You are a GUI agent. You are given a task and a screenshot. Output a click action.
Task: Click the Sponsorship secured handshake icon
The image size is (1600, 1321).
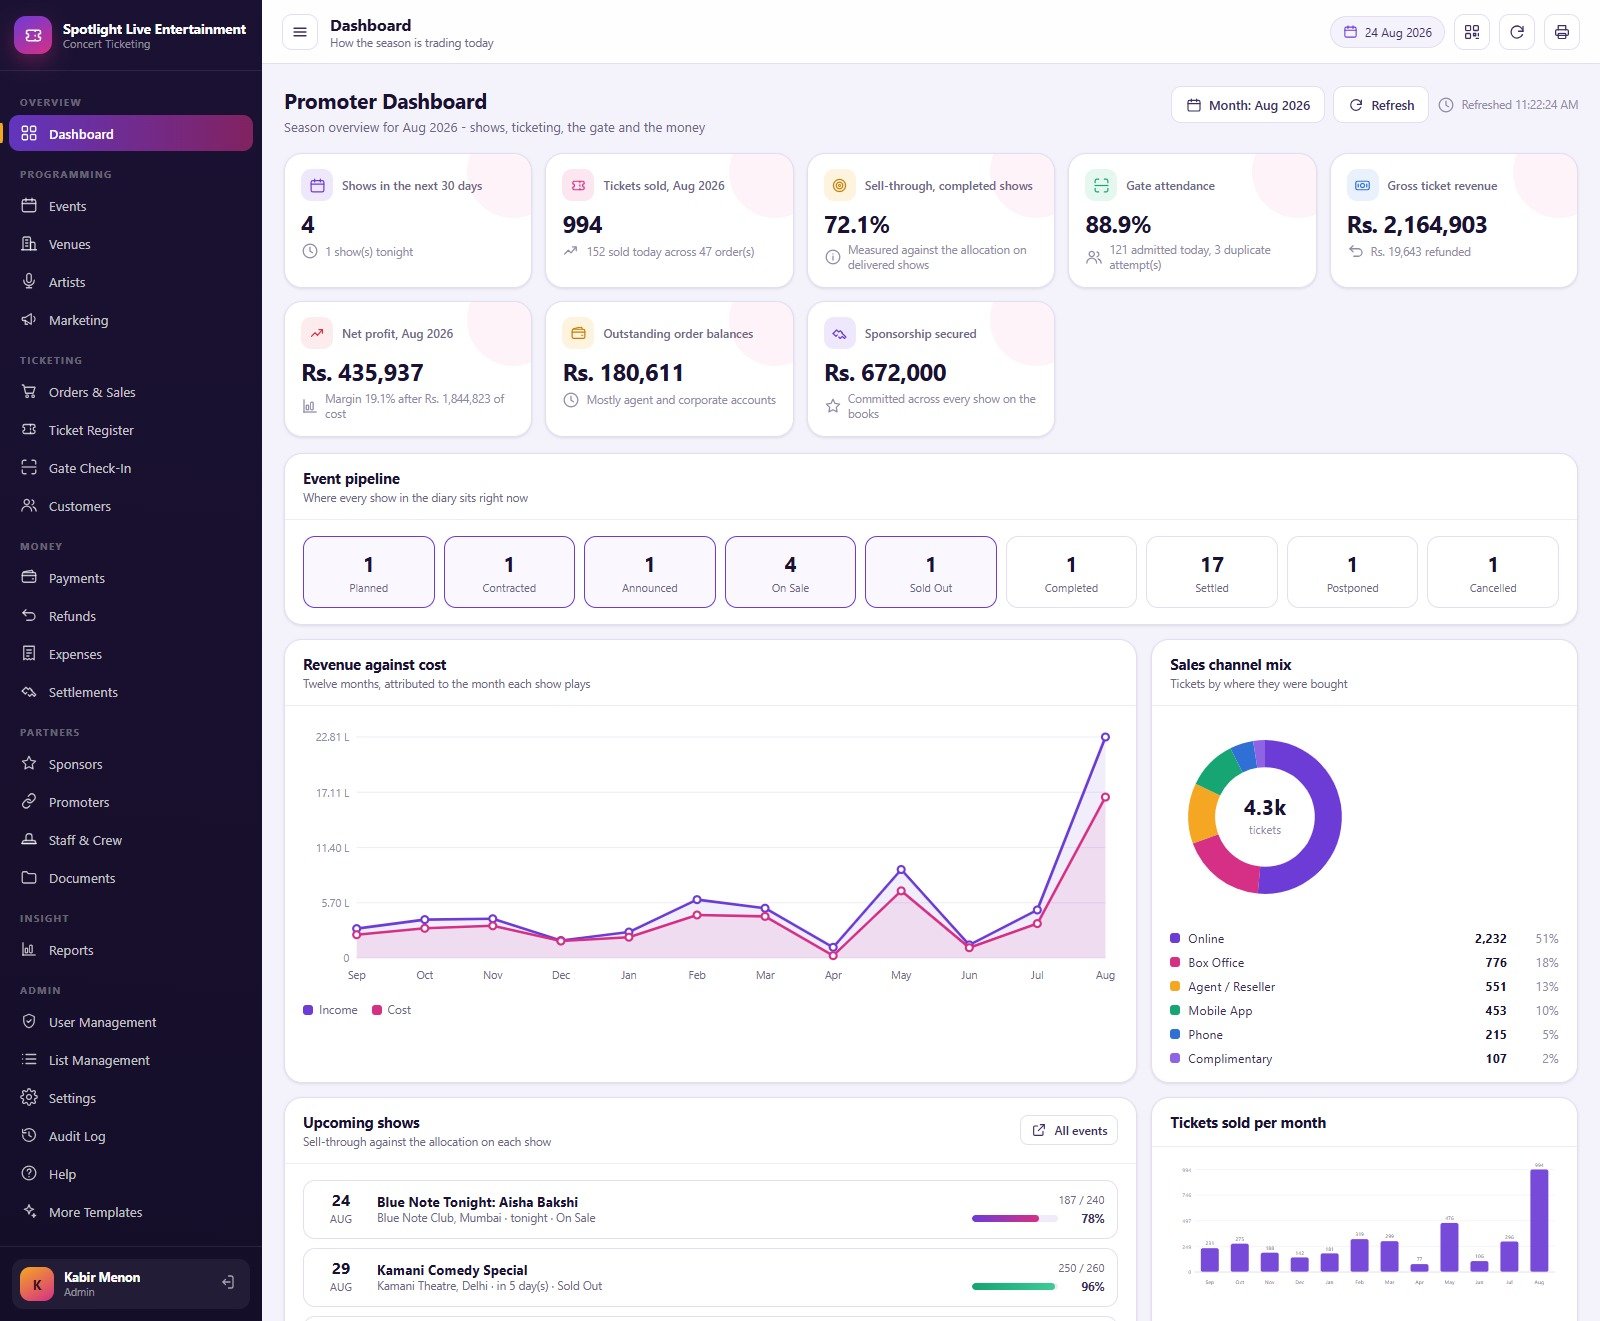pos(839,333)
